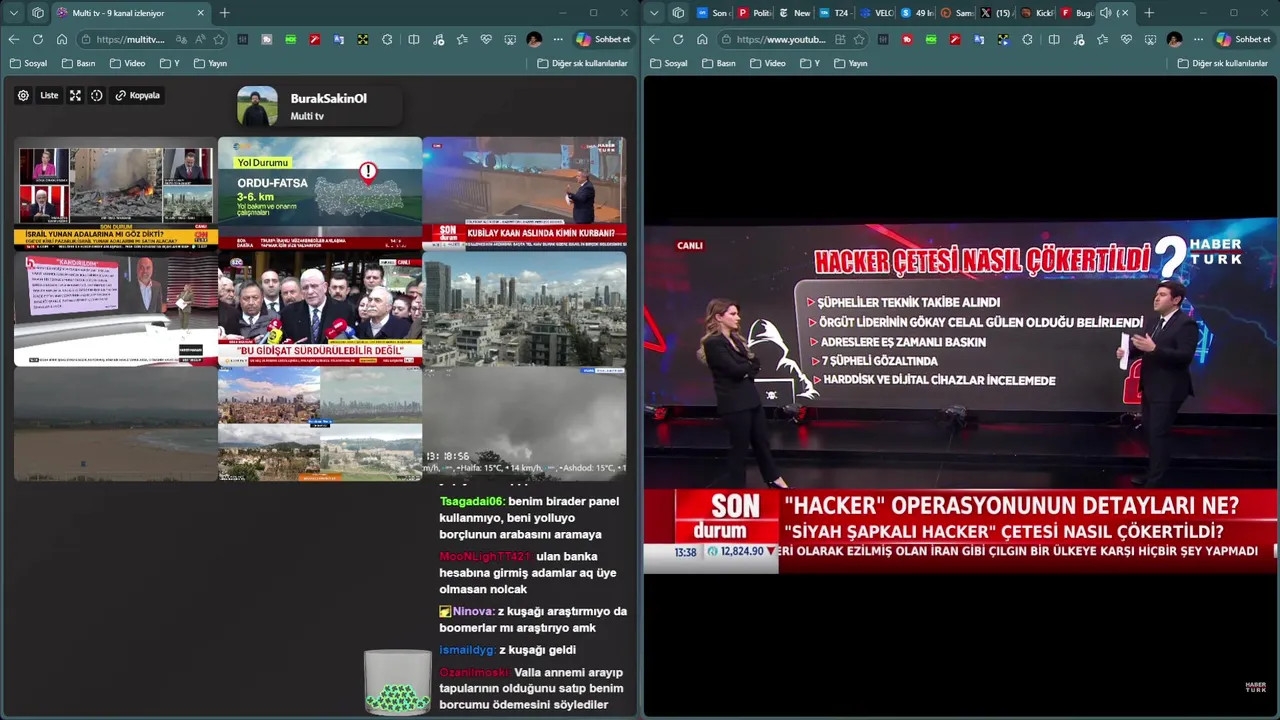The height and width of the screenshot is (720, 1280).
Task: Open home page in Multi tv window
Action: (x=62, y=39)
